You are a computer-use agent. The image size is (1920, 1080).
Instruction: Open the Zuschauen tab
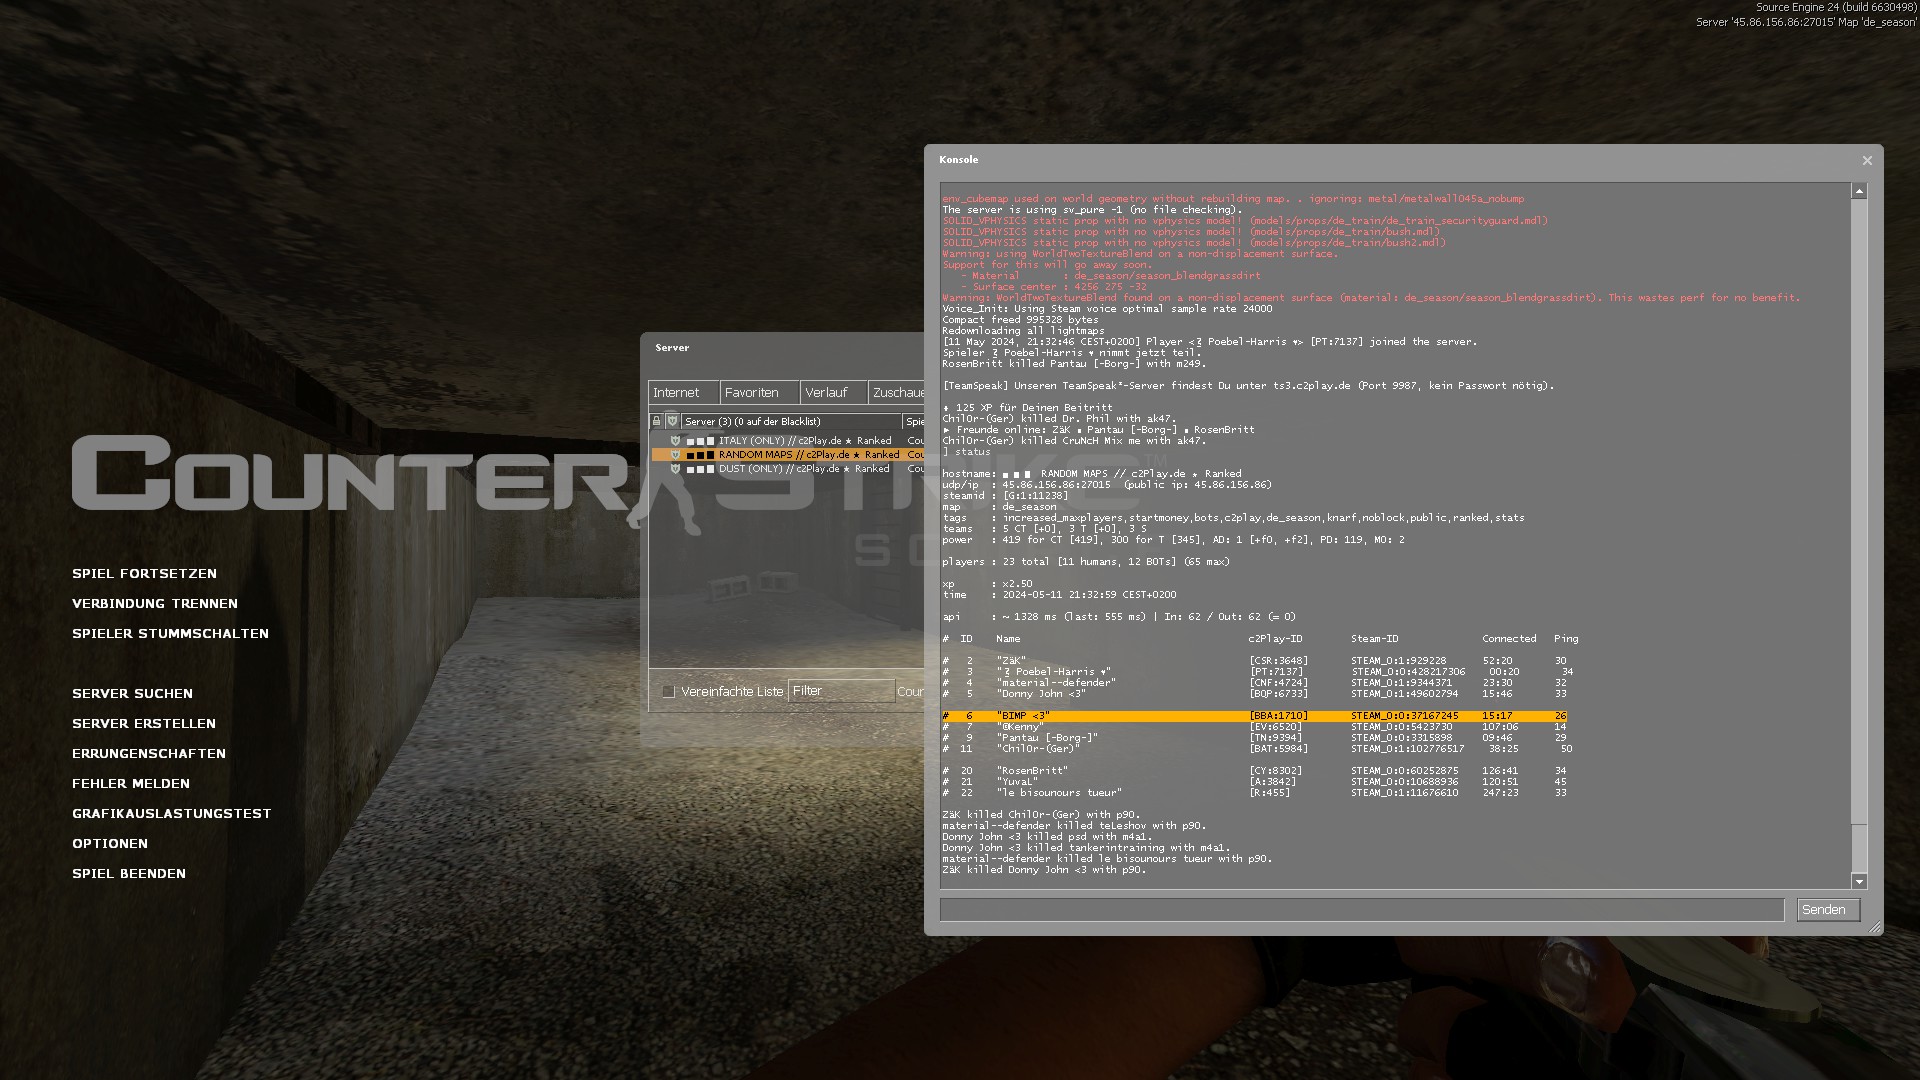click(897, 393)
